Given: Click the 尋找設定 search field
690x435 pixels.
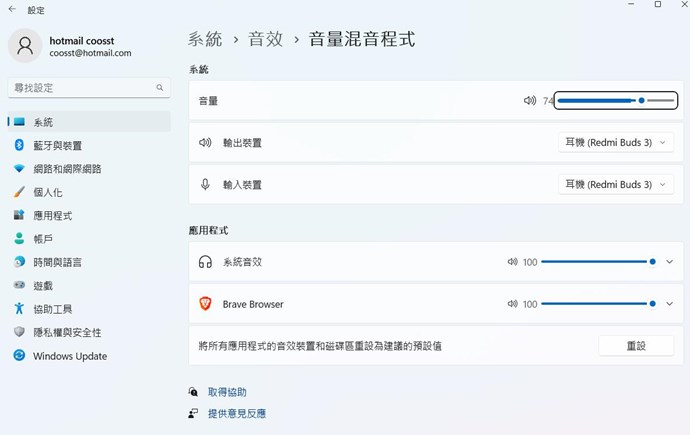Looking at the screenshot, I should pos(80,88).
